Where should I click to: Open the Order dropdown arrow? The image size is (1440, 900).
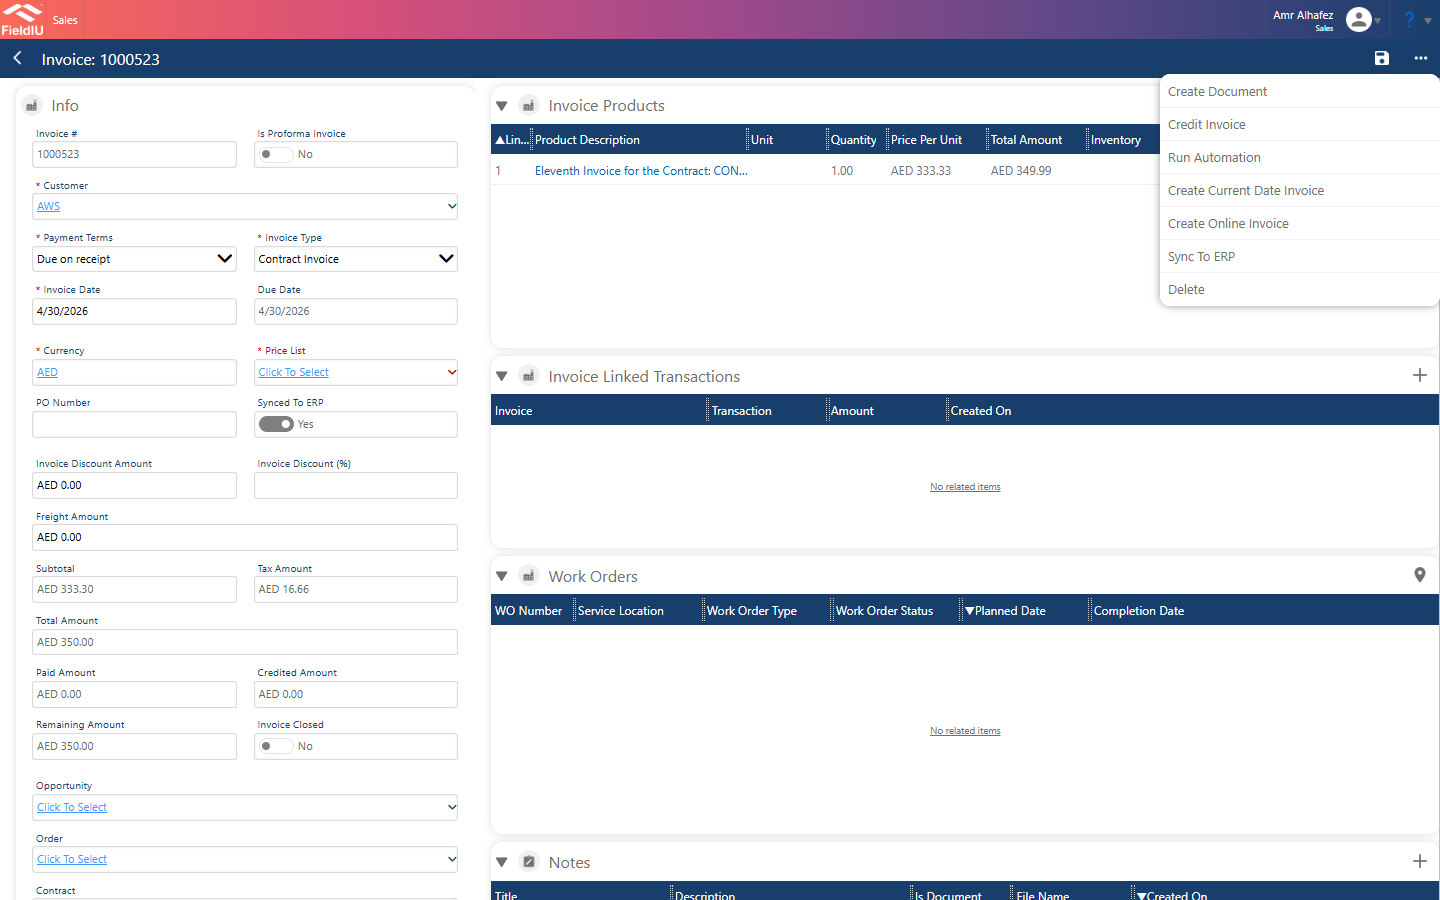point(452,859)
